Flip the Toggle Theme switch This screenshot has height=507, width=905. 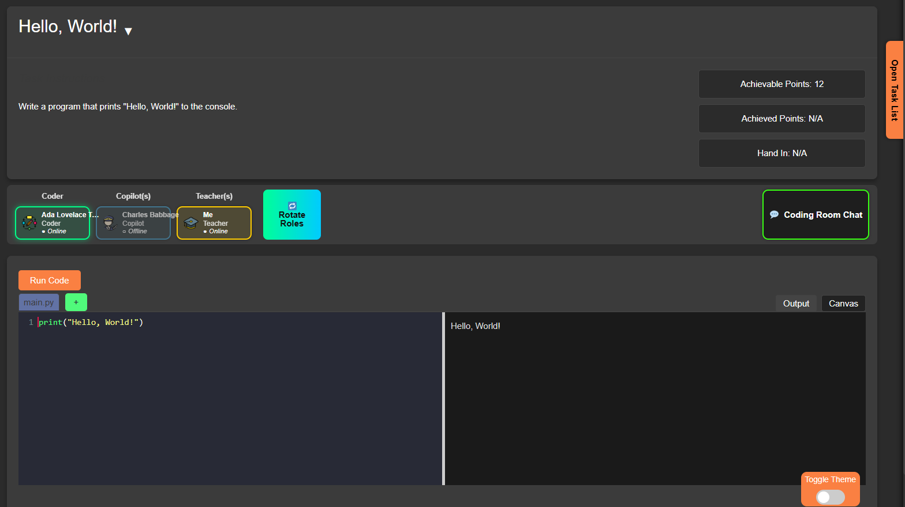click(830, 497)
